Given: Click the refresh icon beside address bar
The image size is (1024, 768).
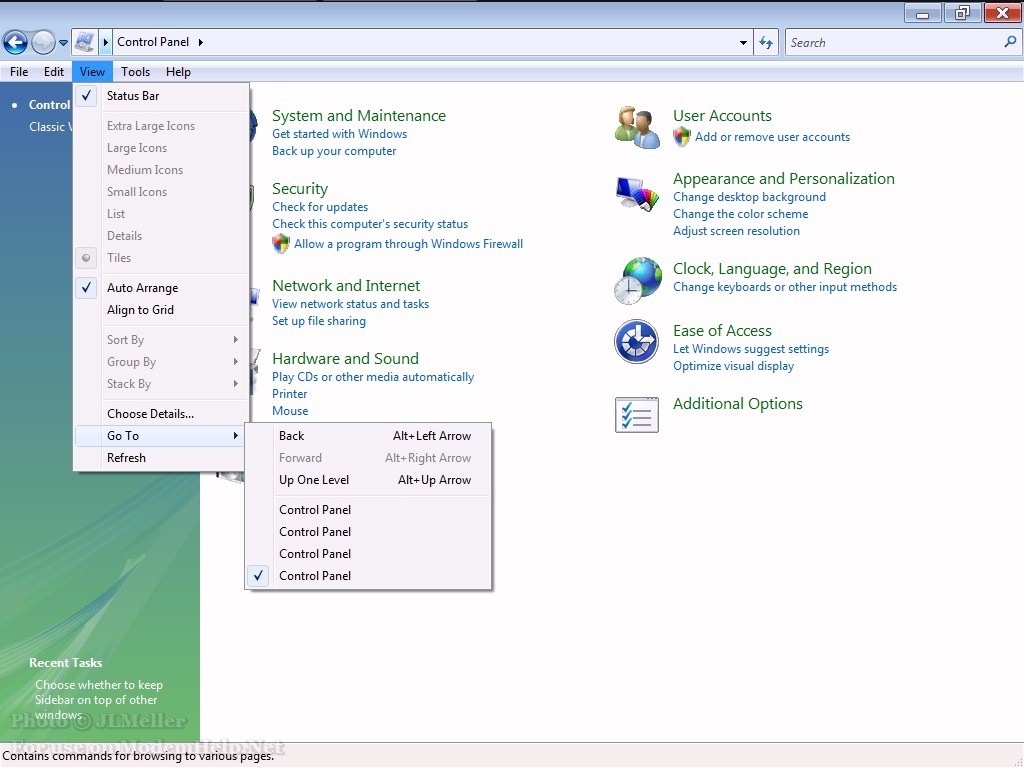Looking at the screenshot, I should point(766,42).
